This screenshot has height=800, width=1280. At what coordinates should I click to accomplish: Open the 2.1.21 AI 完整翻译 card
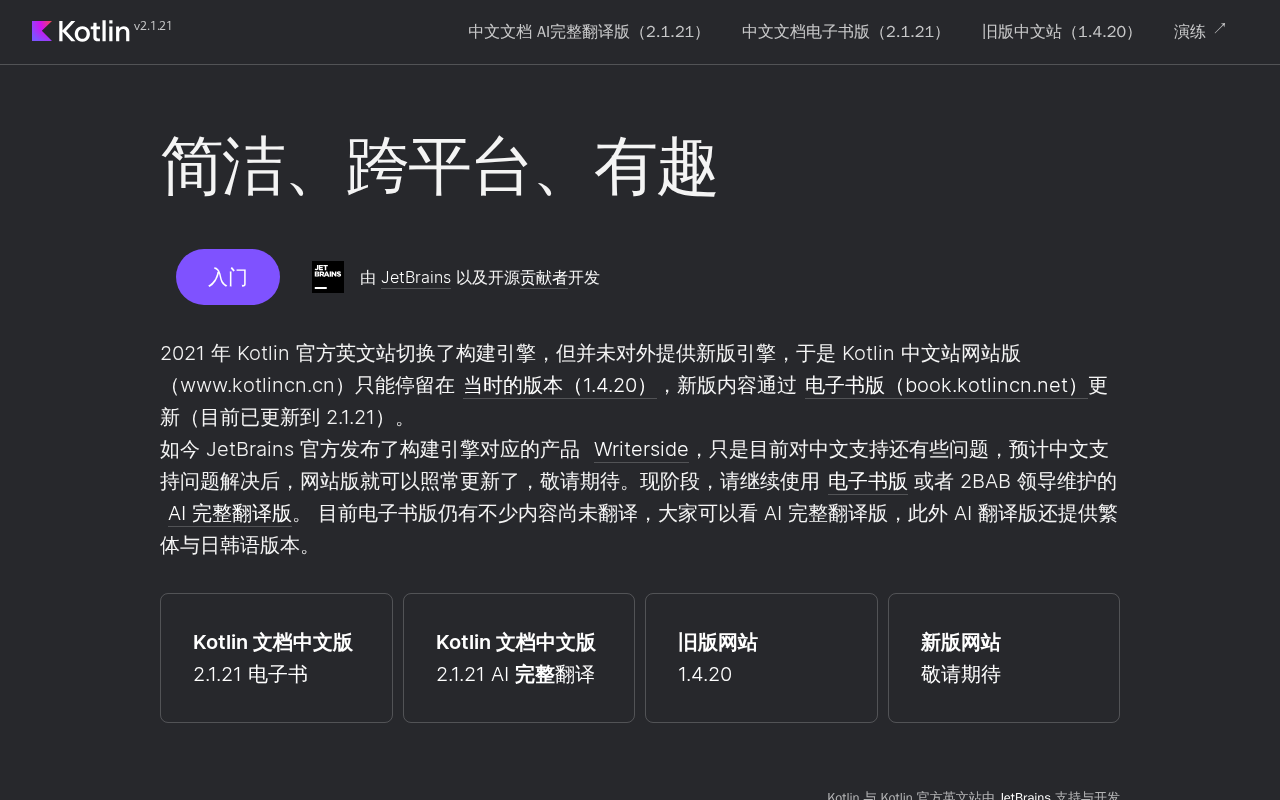coord(519,658)
